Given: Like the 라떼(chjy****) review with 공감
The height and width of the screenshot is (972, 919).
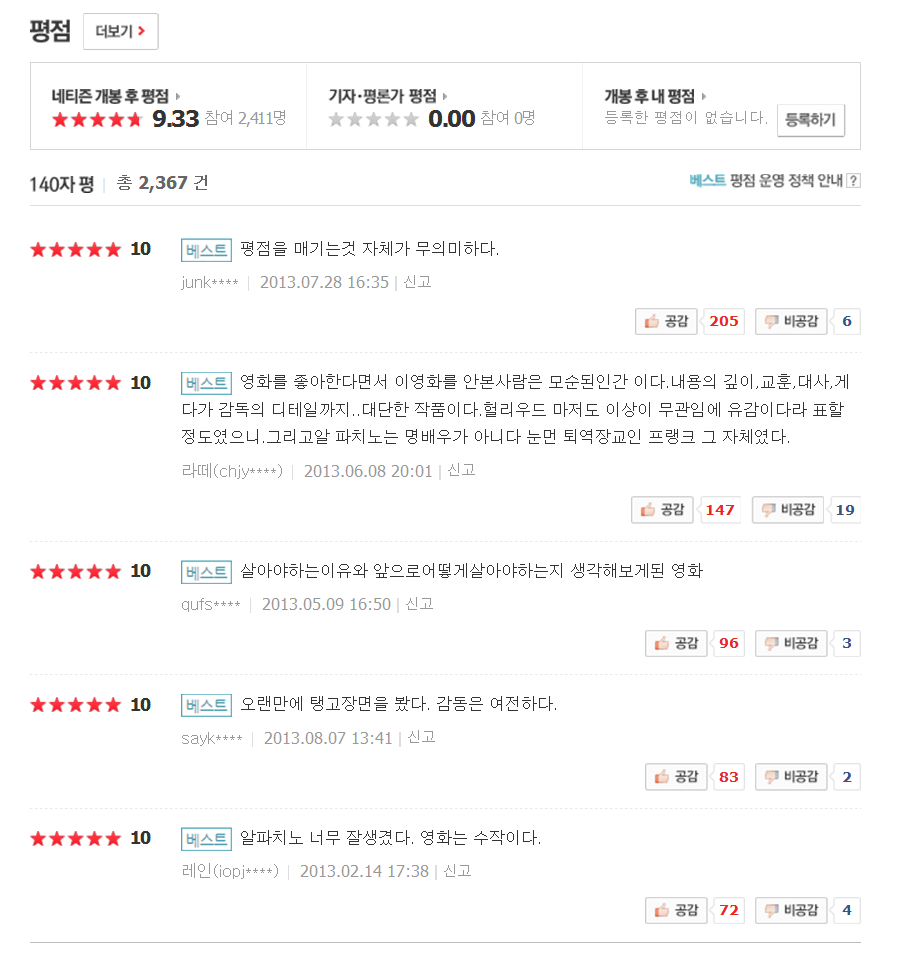Looking at the screenshot, I should (664, 510).
